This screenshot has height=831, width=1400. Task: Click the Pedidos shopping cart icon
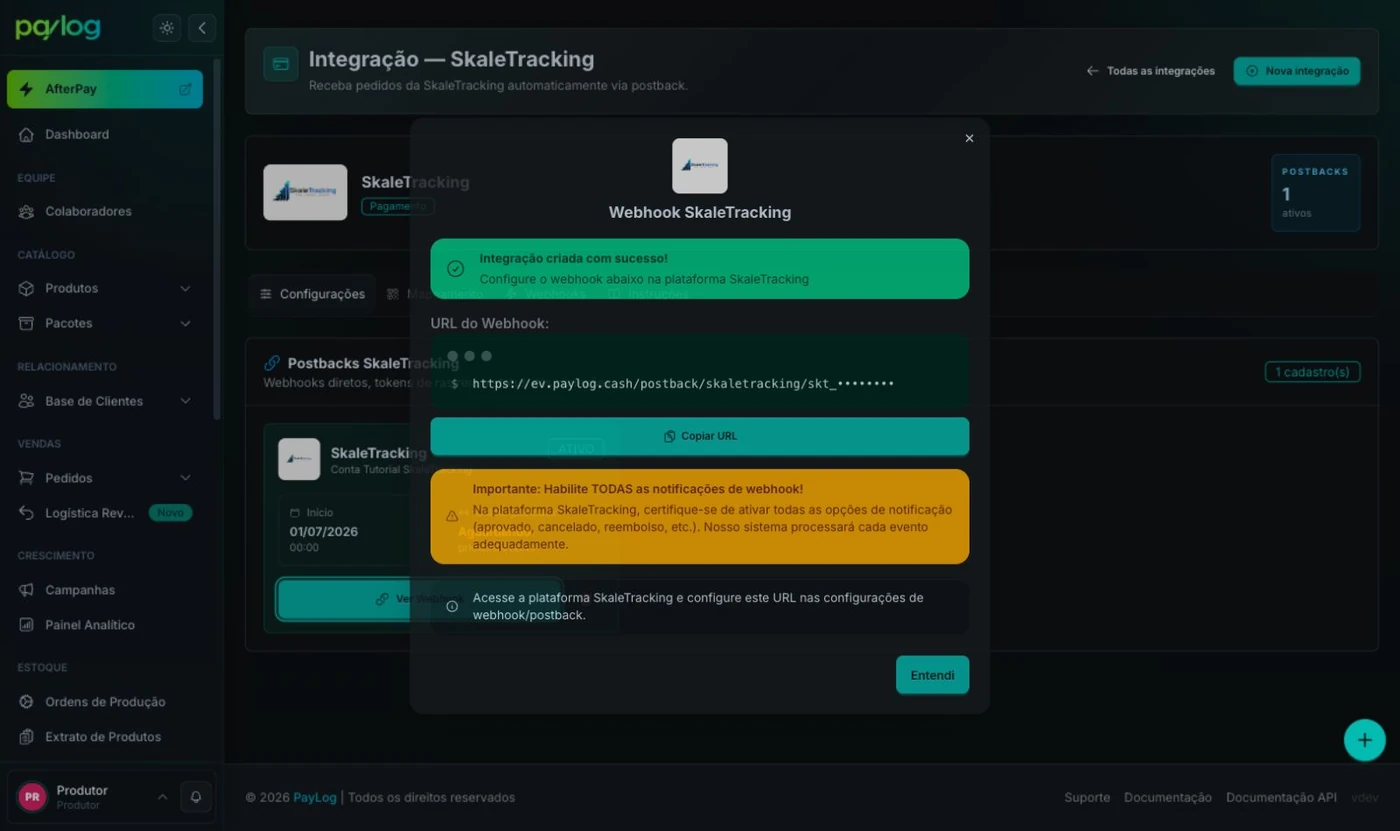(x=27, y=478)
